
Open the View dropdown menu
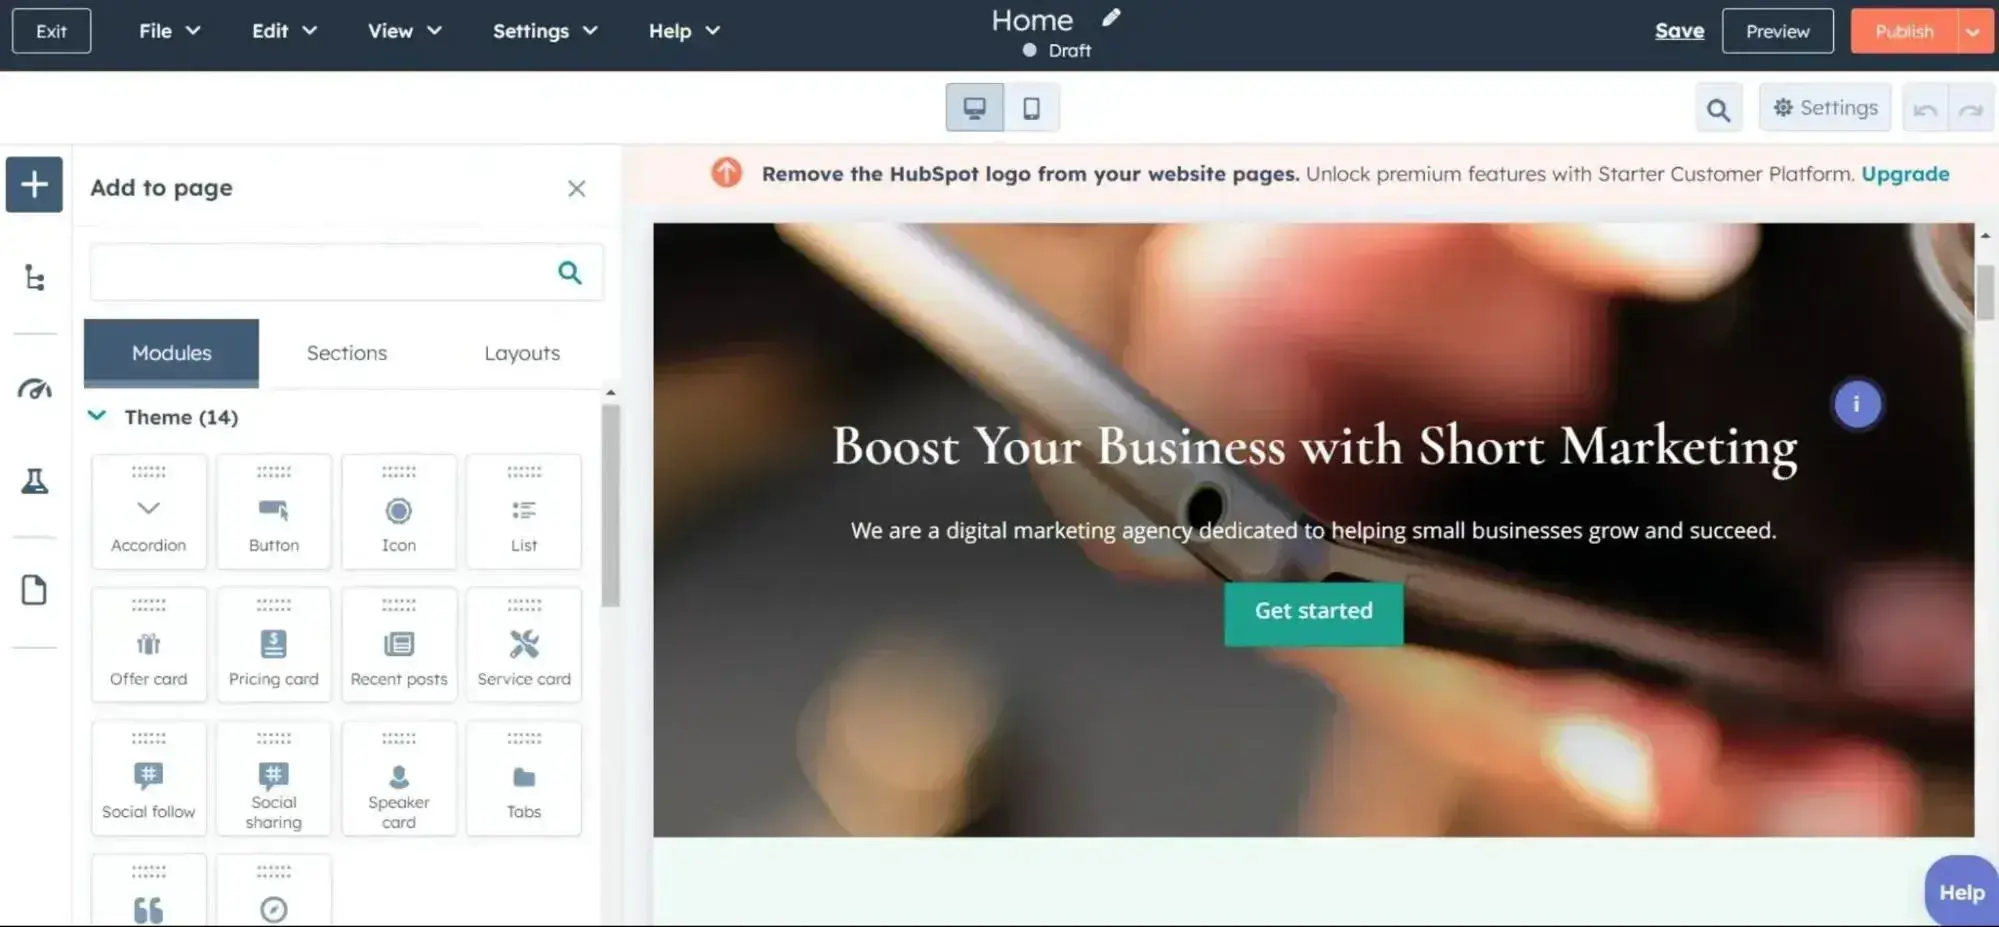[403, 30]
